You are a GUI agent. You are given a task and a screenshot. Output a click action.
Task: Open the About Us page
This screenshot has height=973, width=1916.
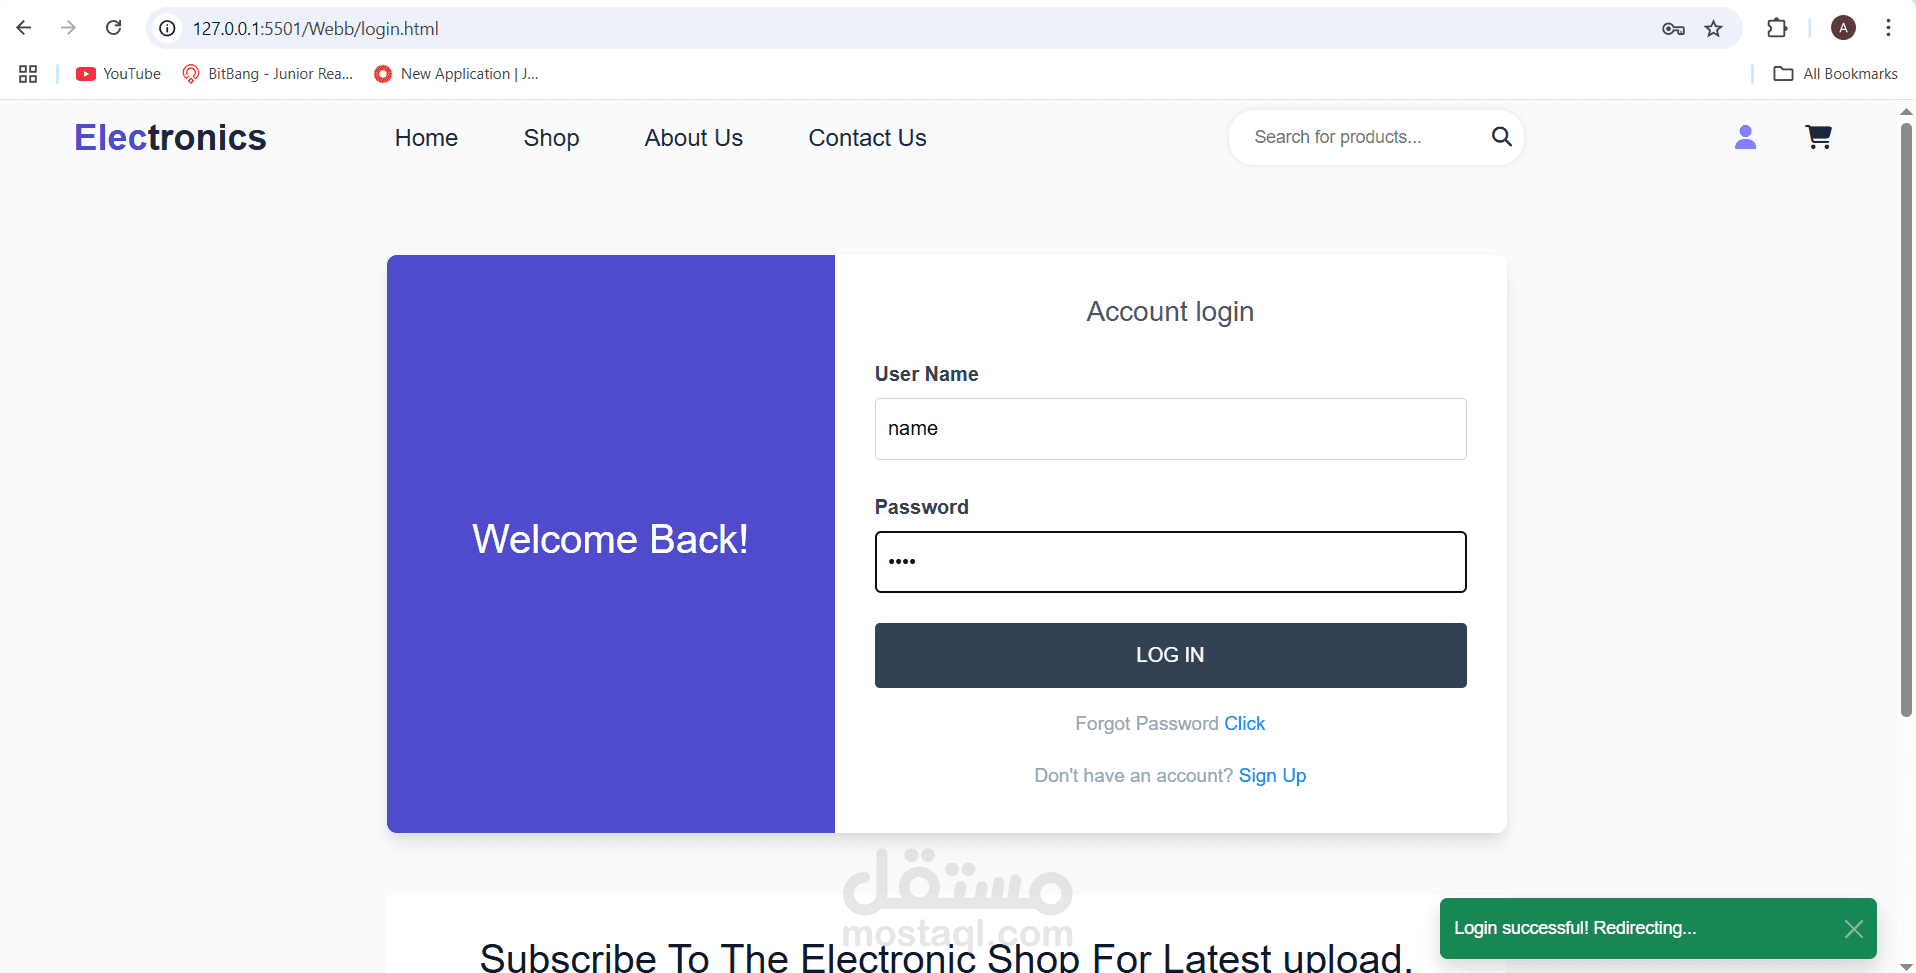click(x=693, y=138)
